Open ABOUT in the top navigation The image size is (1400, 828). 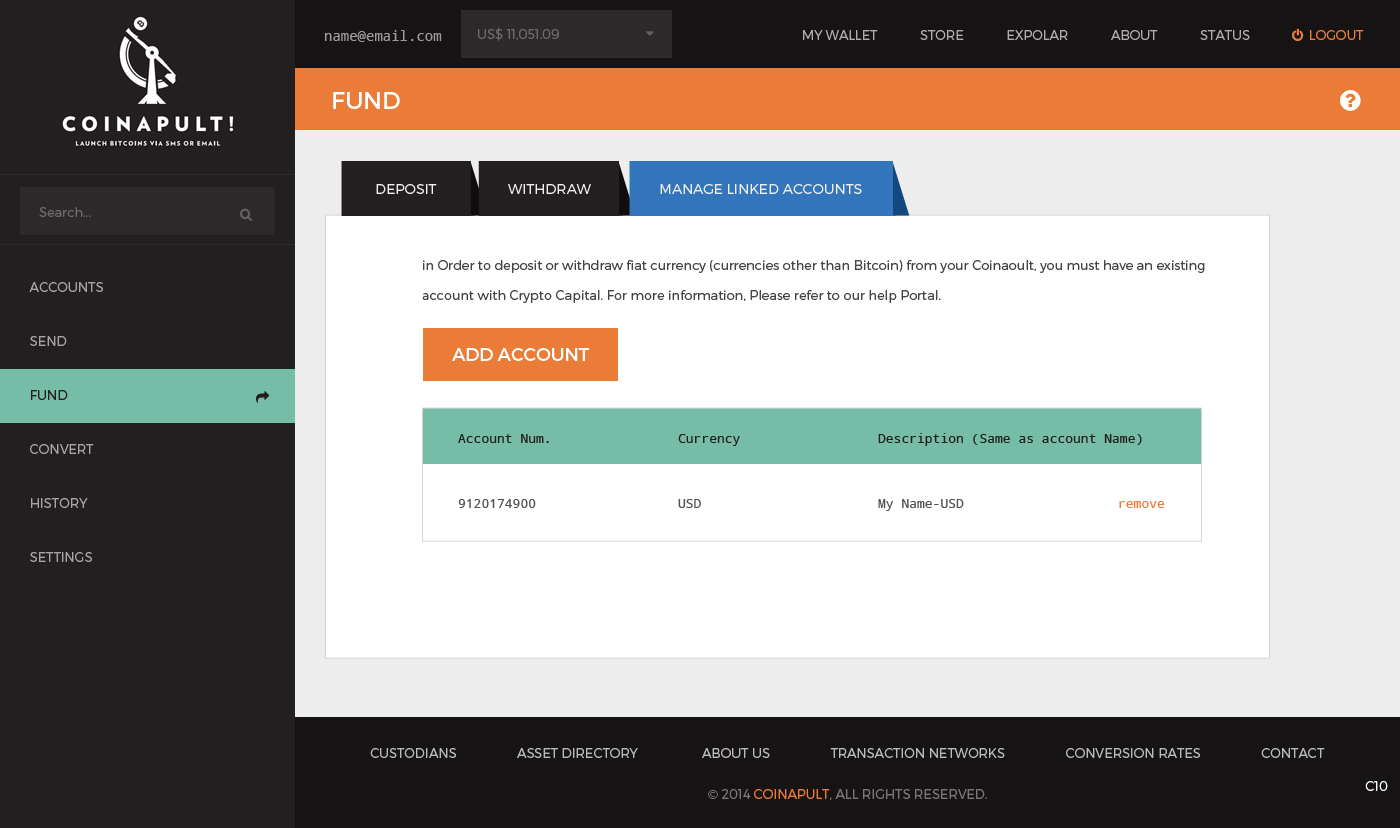tap(1134, 35)
